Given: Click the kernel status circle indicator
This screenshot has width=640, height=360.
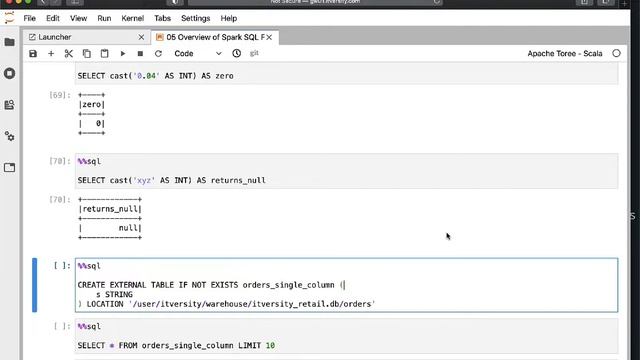Looking at the screenshot, I should 616,53.
